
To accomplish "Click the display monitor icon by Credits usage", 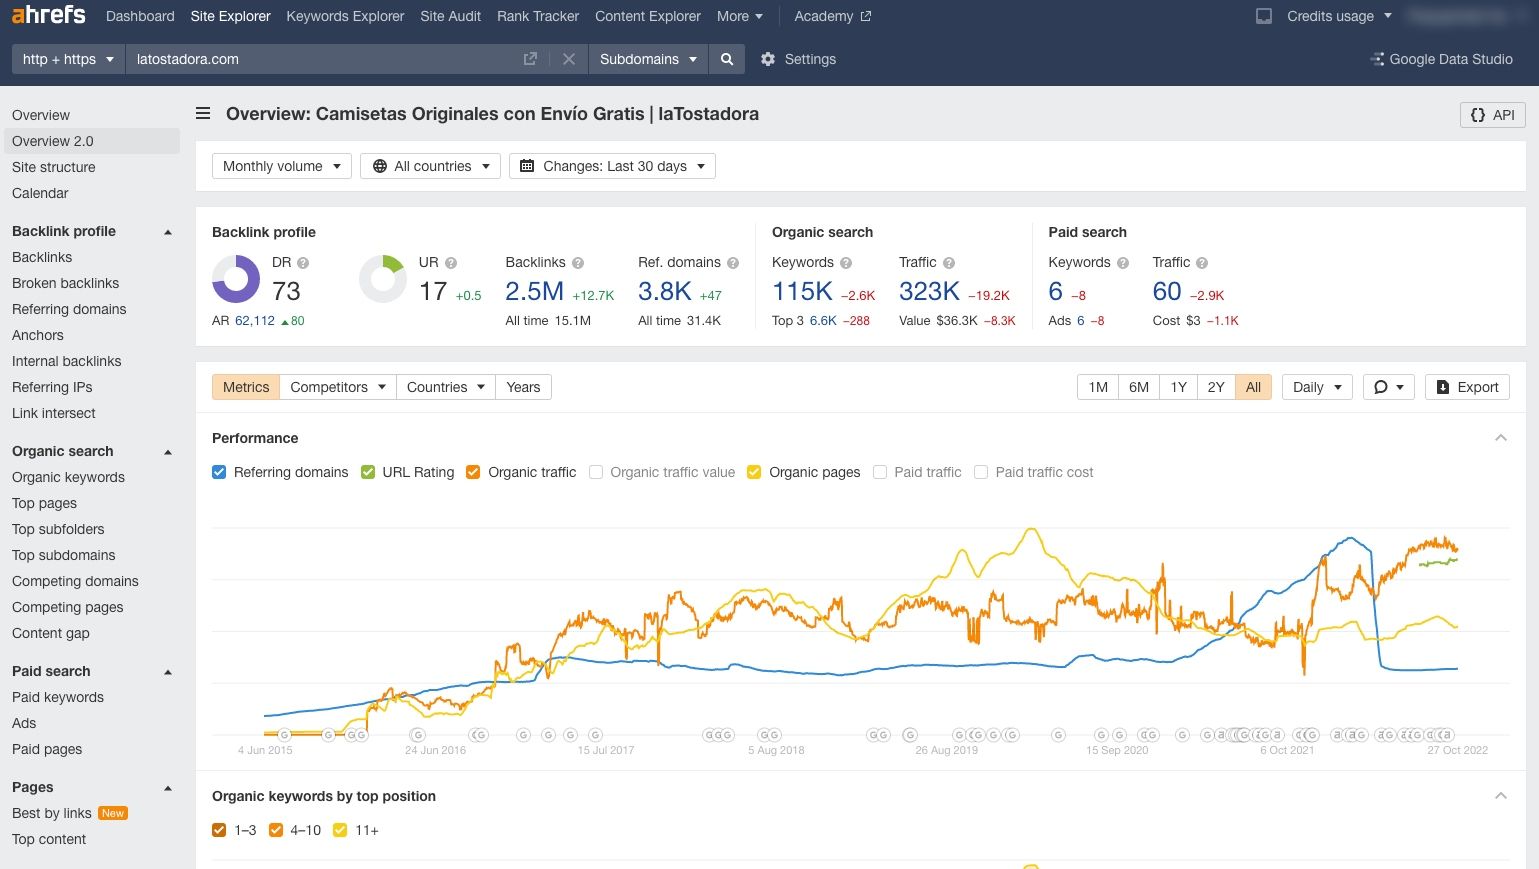I will (1264, 16).
